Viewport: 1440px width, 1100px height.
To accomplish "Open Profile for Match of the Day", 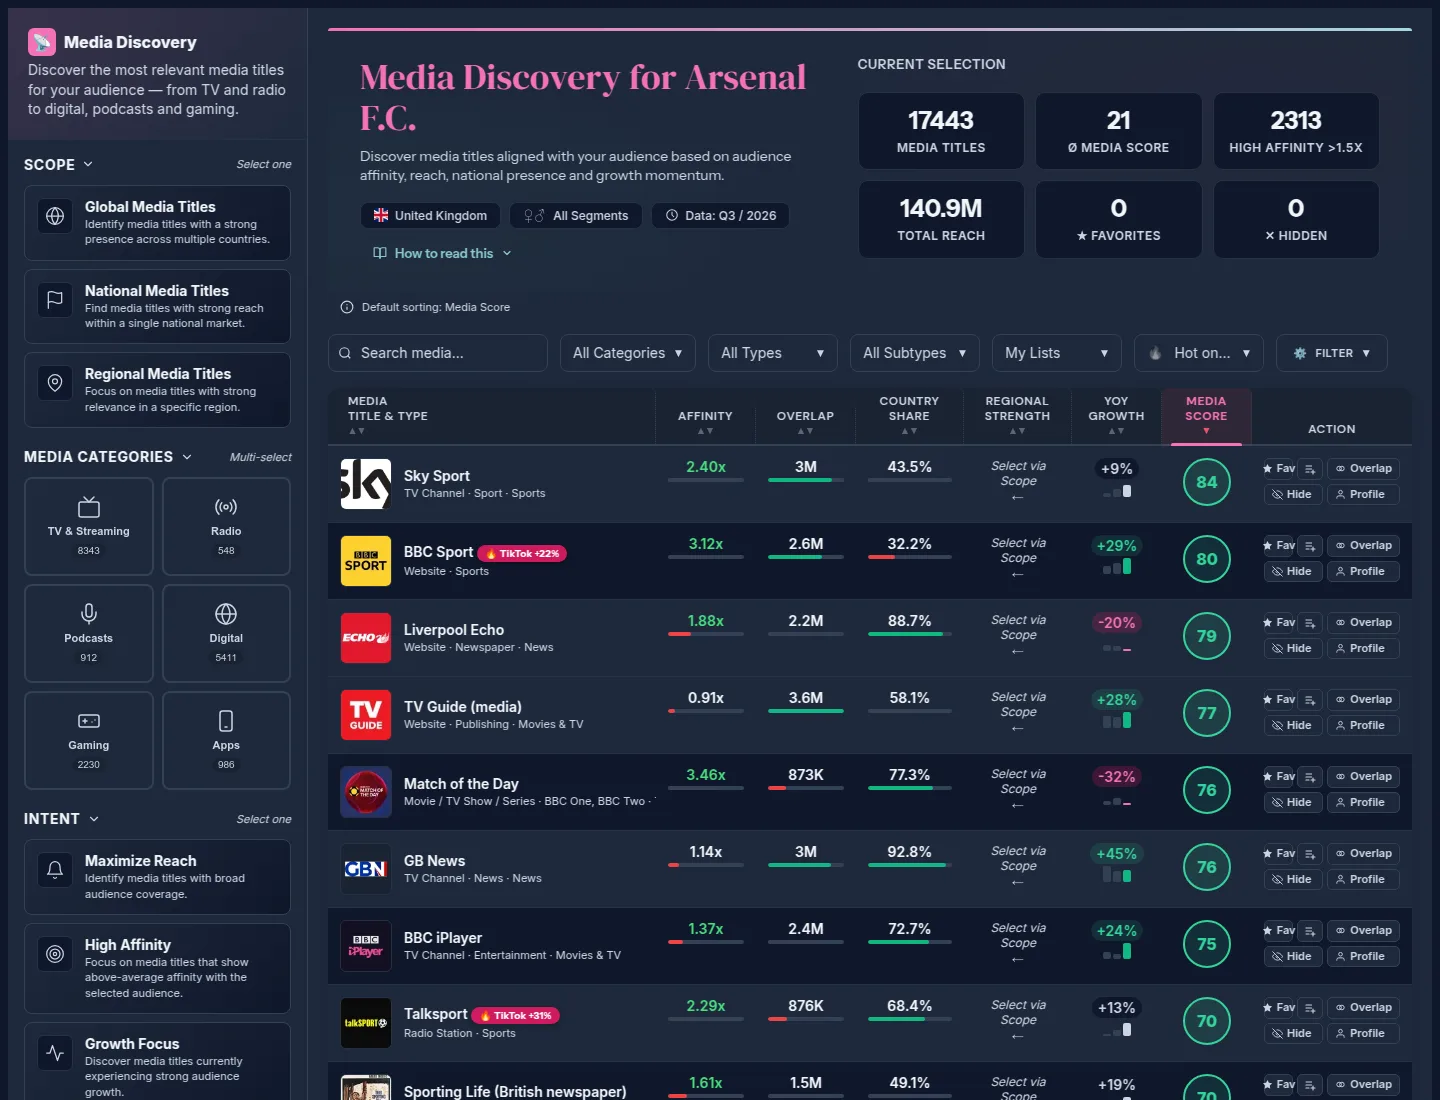I will point(1363,802).
